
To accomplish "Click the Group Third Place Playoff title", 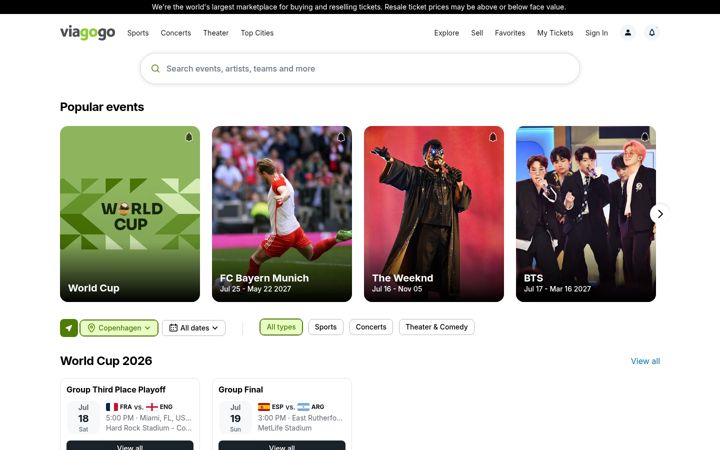I will [116, 389].
